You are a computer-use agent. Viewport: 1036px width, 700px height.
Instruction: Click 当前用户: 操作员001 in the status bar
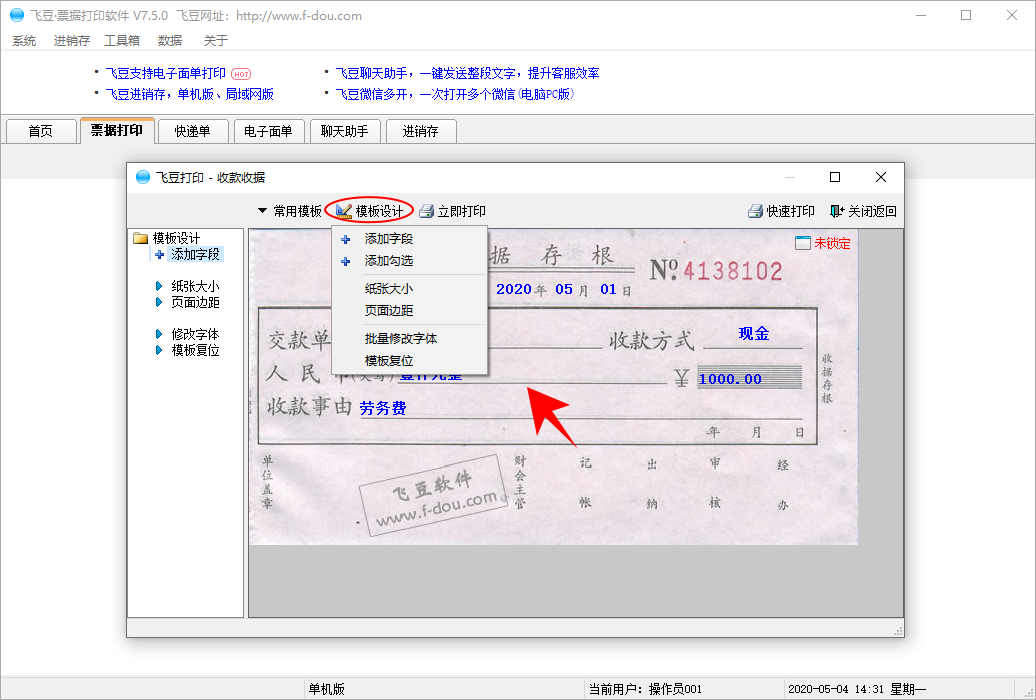click(x=646, y=689)
